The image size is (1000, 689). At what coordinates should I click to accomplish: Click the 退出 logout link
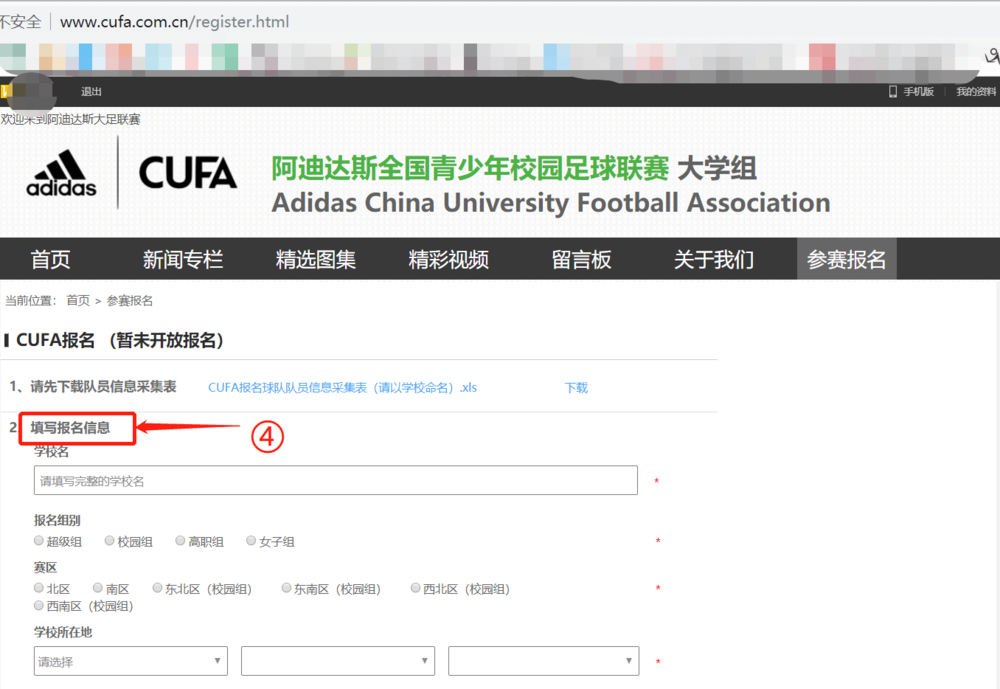[91, 92]
